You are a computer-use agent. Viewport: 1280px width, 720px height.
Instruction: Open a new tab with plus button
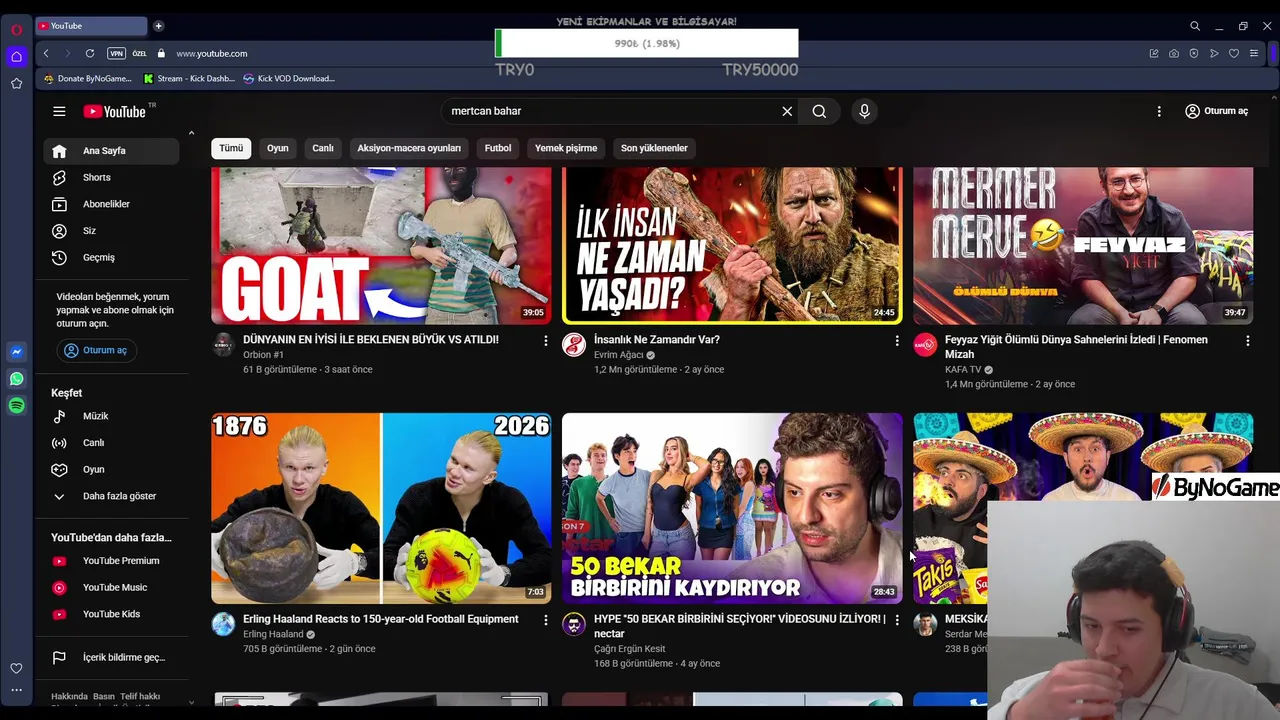[158, 26]
